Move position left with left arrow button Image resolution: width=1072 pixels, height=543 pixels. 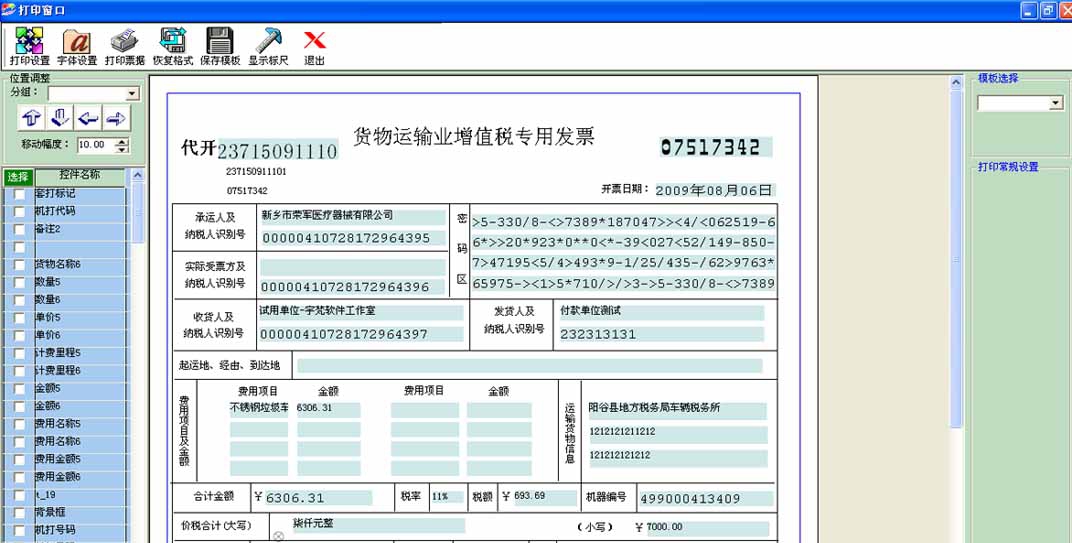point(88,118)
